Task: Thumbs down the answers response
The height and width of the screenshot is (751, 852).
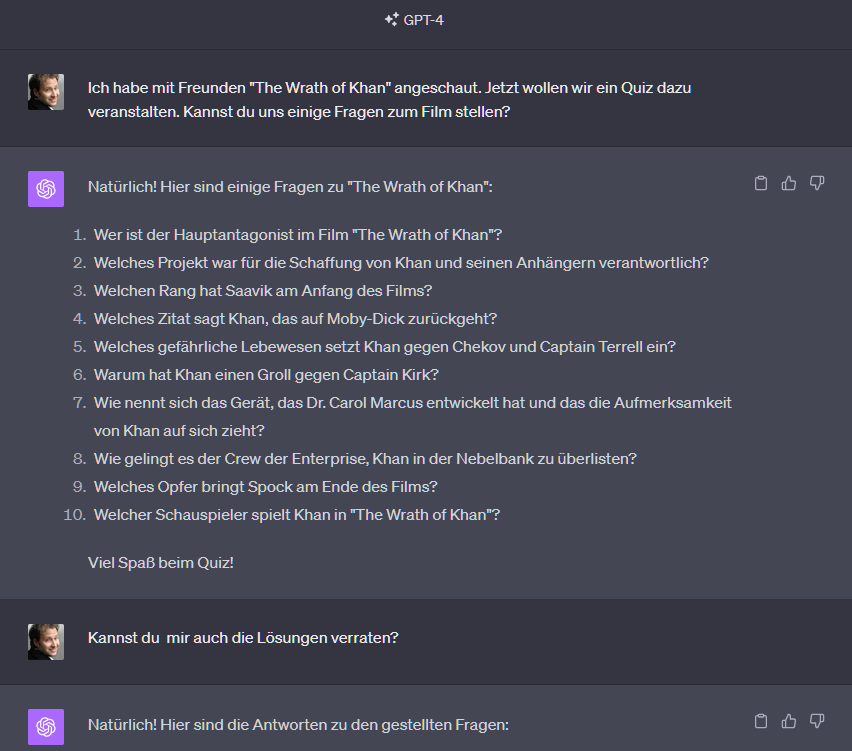Action: pyautogui.click(x=817, y=721)
